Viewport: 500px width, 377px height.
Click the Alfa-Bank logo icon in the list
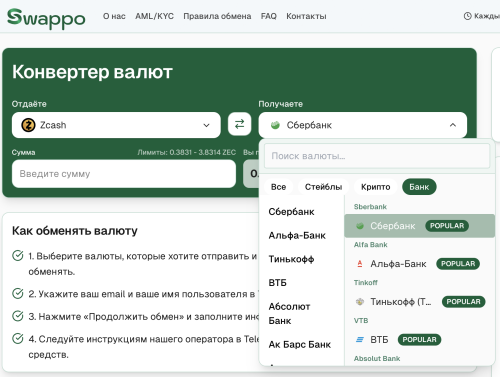[x=360, y=264]
